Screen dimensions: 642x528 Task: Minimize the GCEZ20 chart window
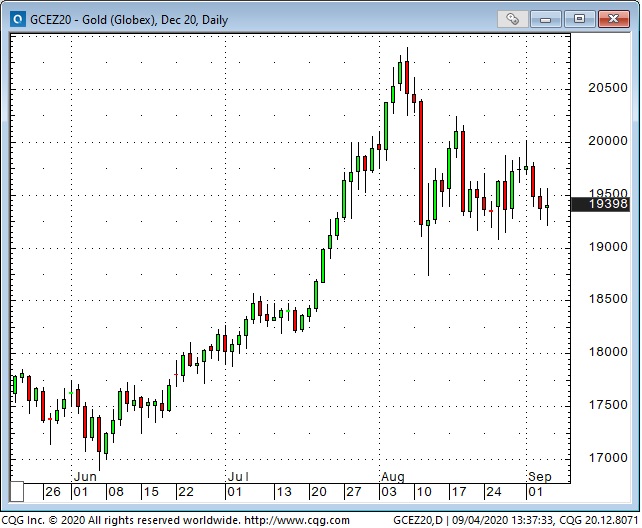click(546, 19)
